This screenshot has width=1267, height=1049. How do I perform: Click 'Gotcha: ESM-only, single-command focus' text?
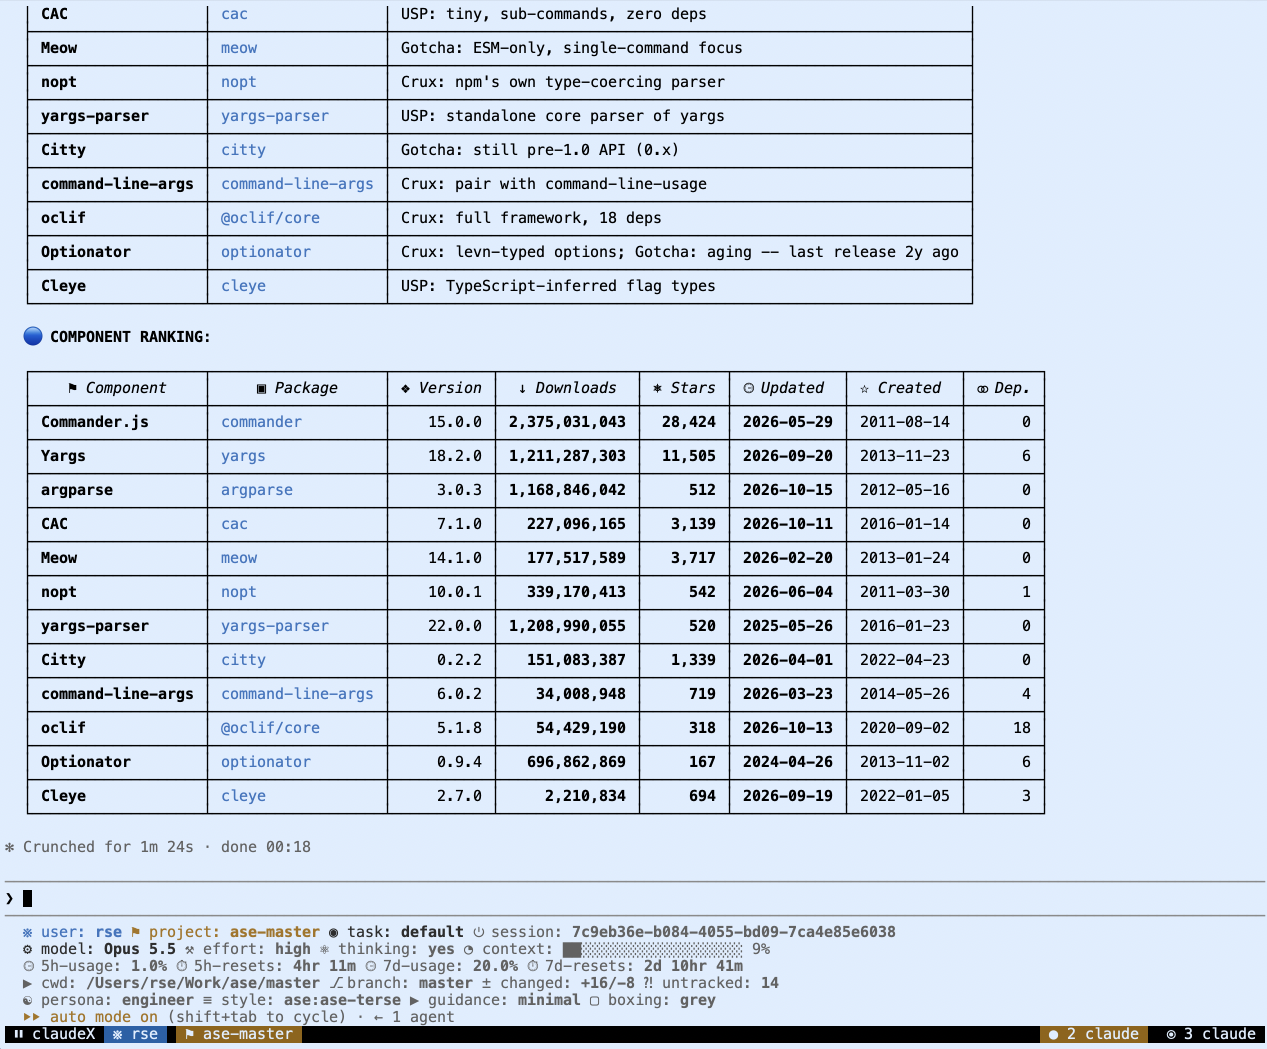coord(572,48)
